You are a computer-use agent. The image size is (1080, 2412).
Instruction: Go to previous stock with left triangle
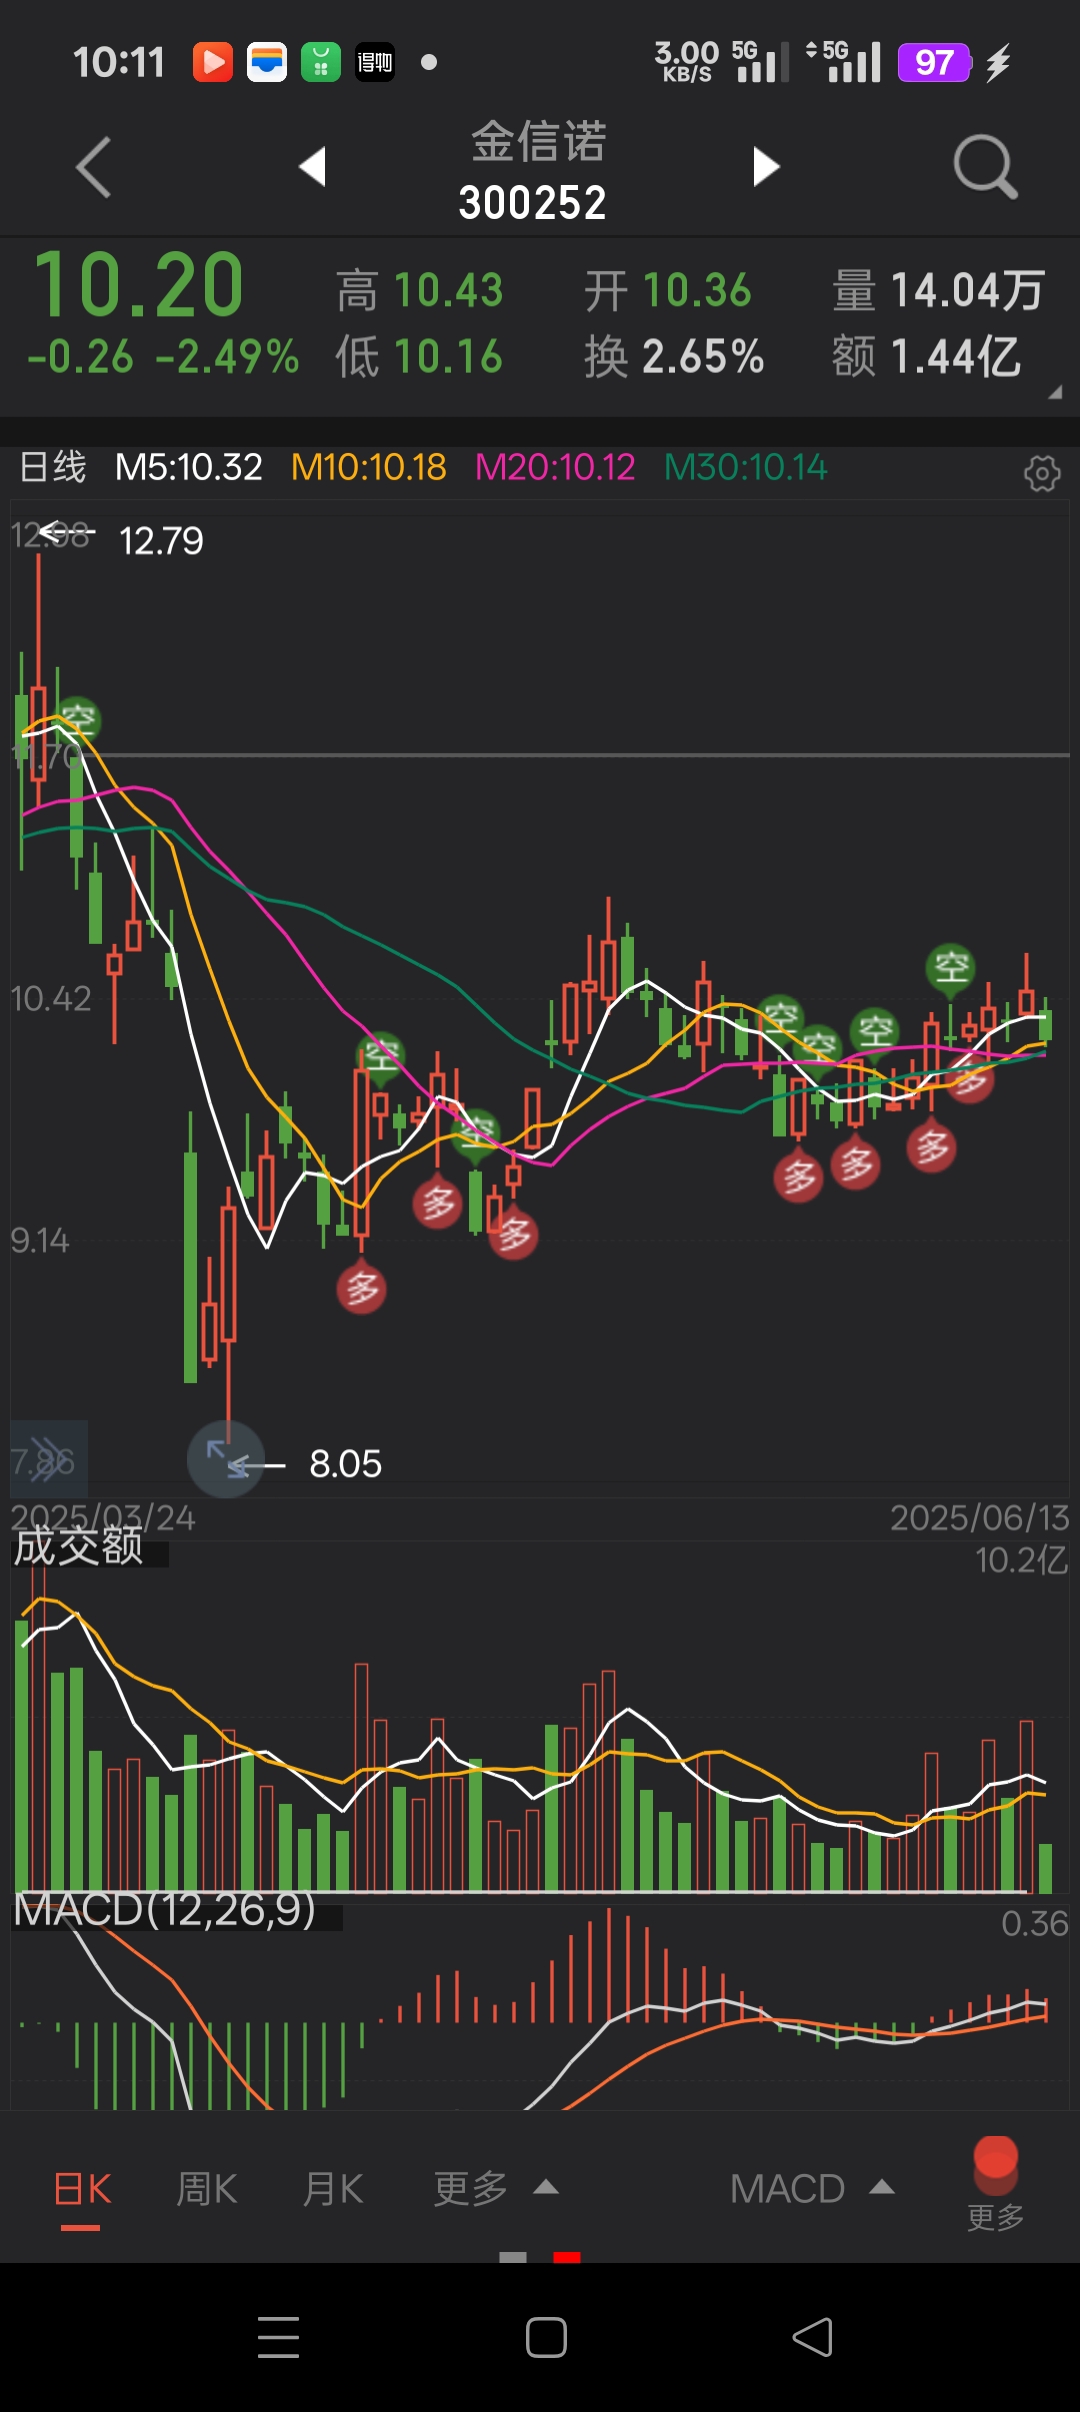coord(313,166)
